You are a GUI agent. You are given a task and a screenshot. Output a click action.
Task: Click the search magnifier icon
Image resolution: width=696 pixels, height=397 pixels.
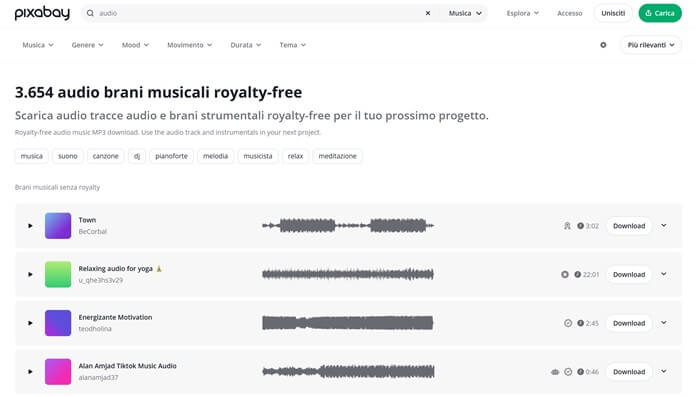coord(90,13)
